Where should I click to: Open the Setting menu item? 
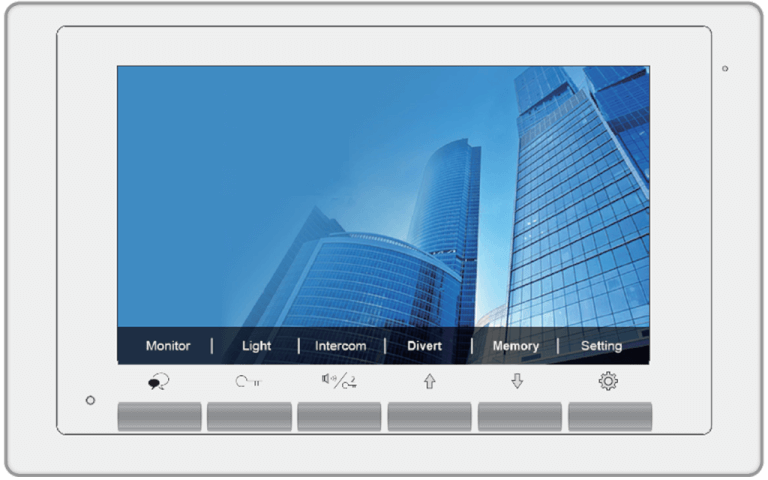click(x=601, y=346)
